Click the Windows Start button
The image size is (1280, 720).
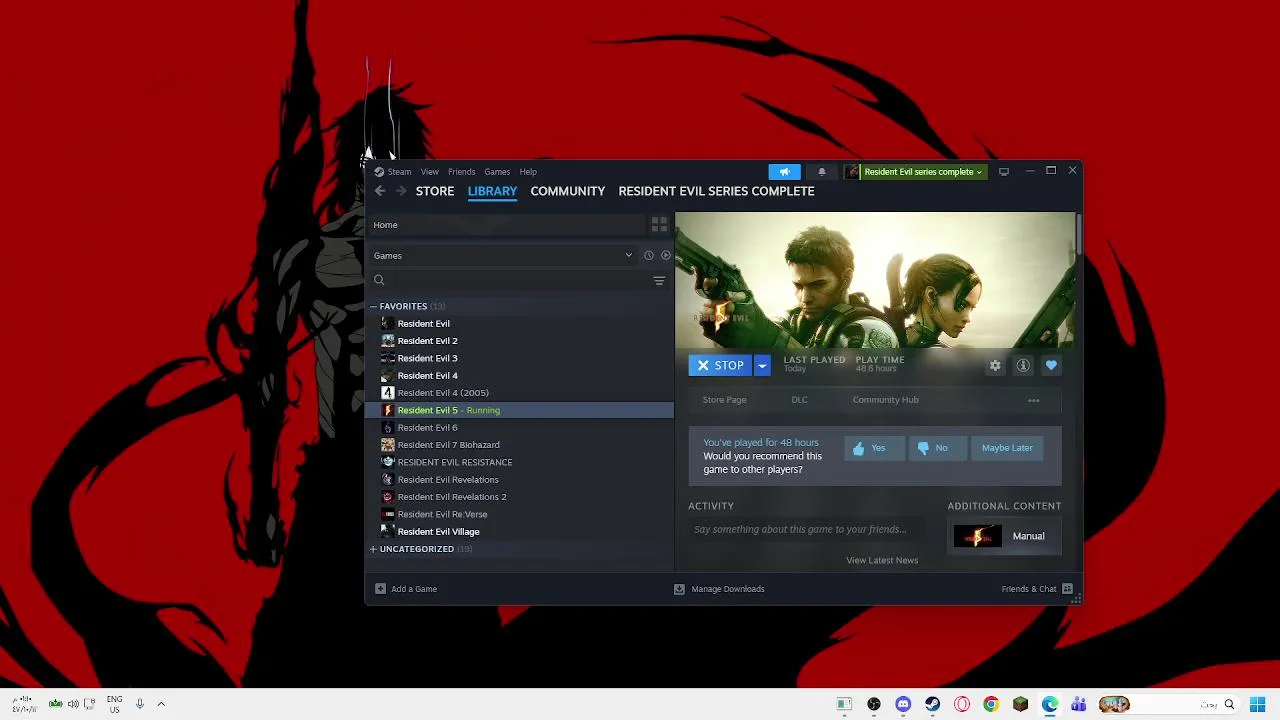(1256, 705)
